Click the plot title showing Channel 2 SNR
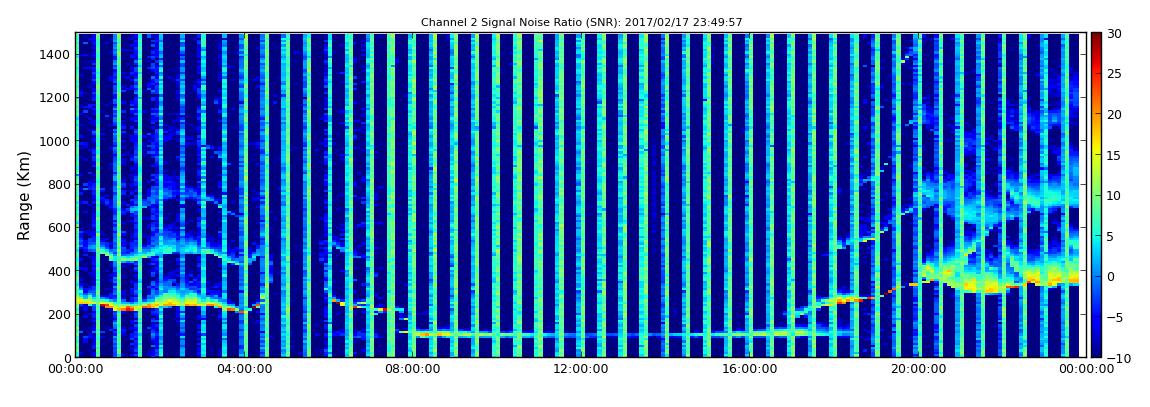Image resolution: width=1150 pixels, height=407 pixels. click(x=581, y=23)
